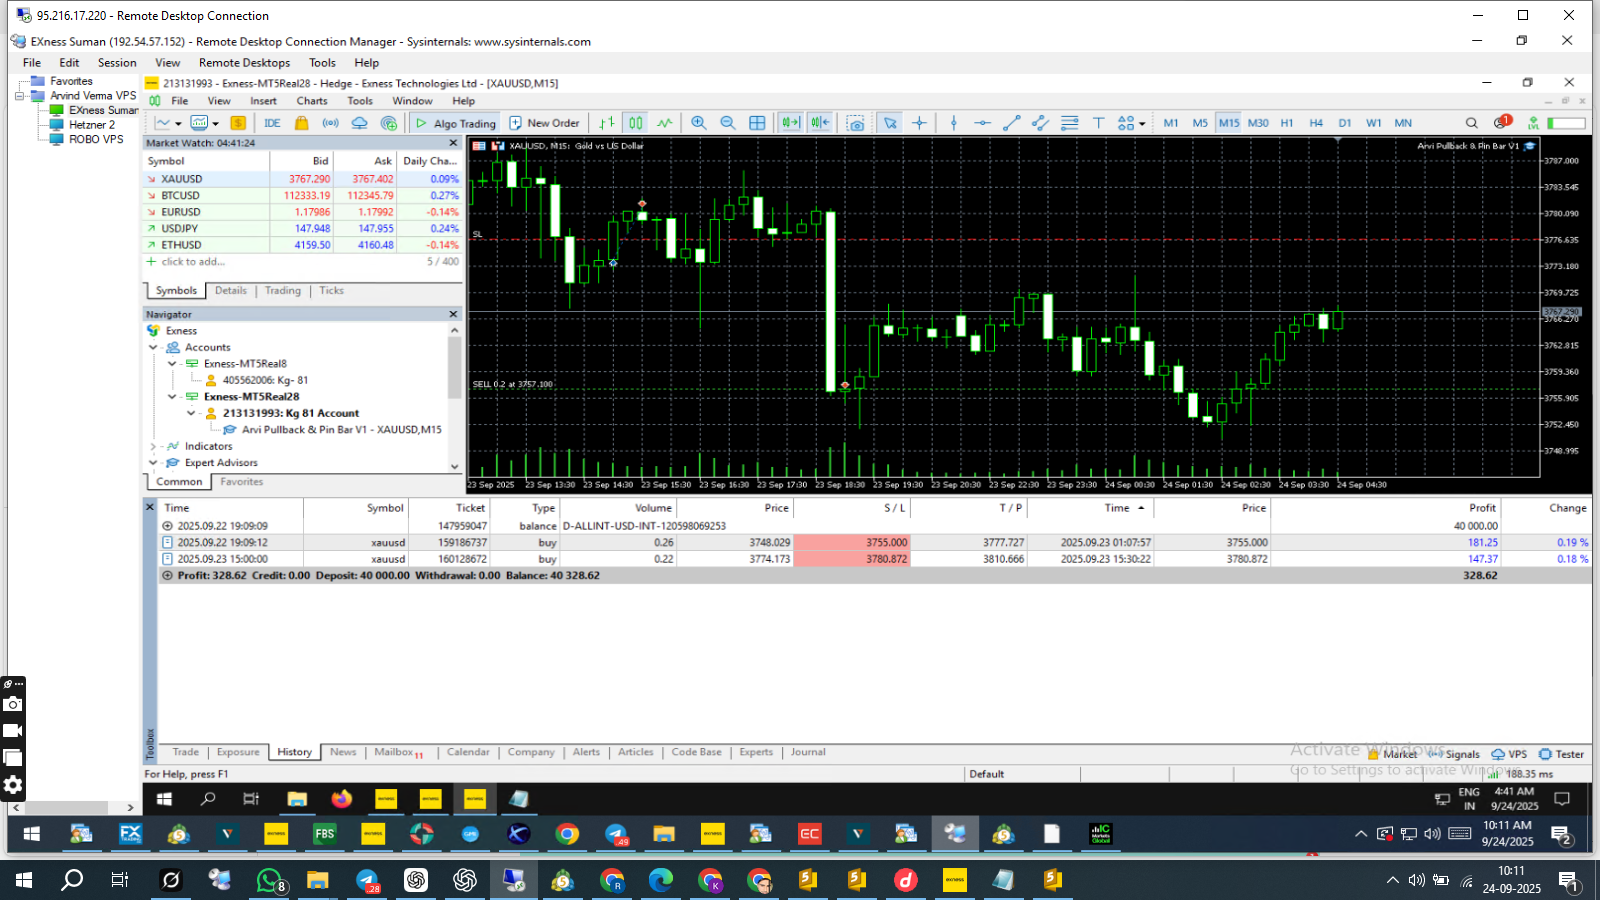Open Tester link in status bar
The height and width of the screenshot is (900, 1600).
[x=1561, y=754]
